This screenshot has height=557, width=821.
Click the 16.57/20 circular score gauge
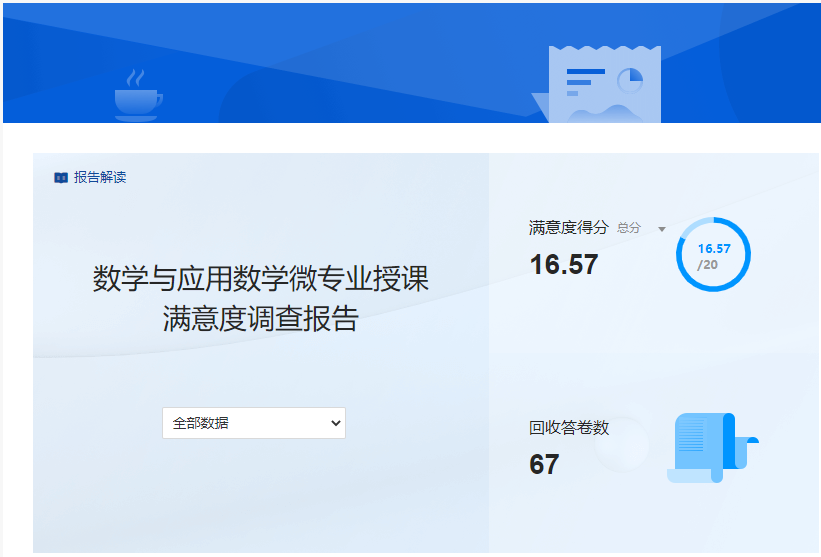pos(713,254)
